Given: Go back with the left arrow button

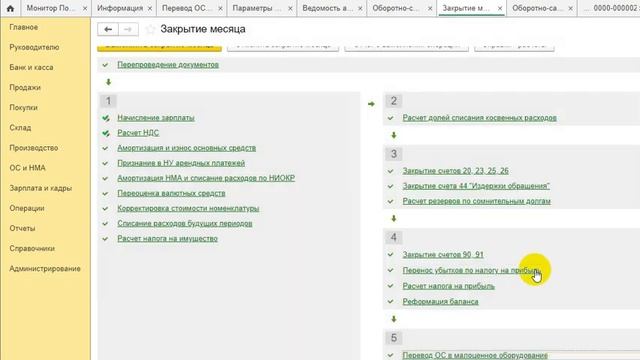Looking at the screenshot, I should click(x=108, y=29).
